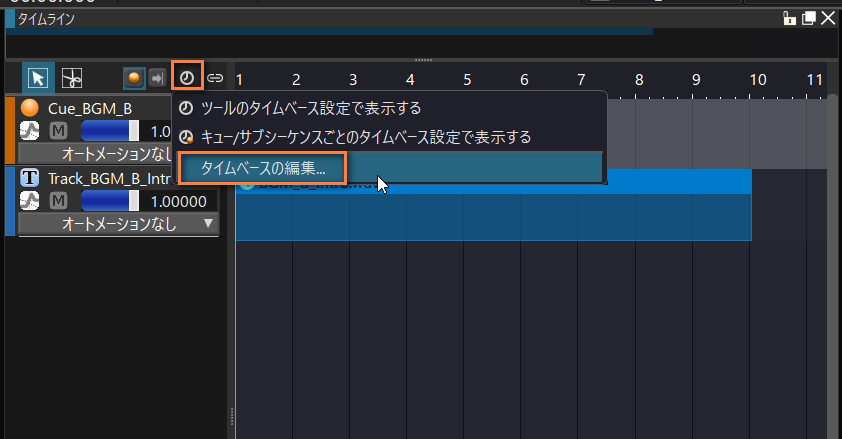Select the scissors split tool

tap(72, 78)
